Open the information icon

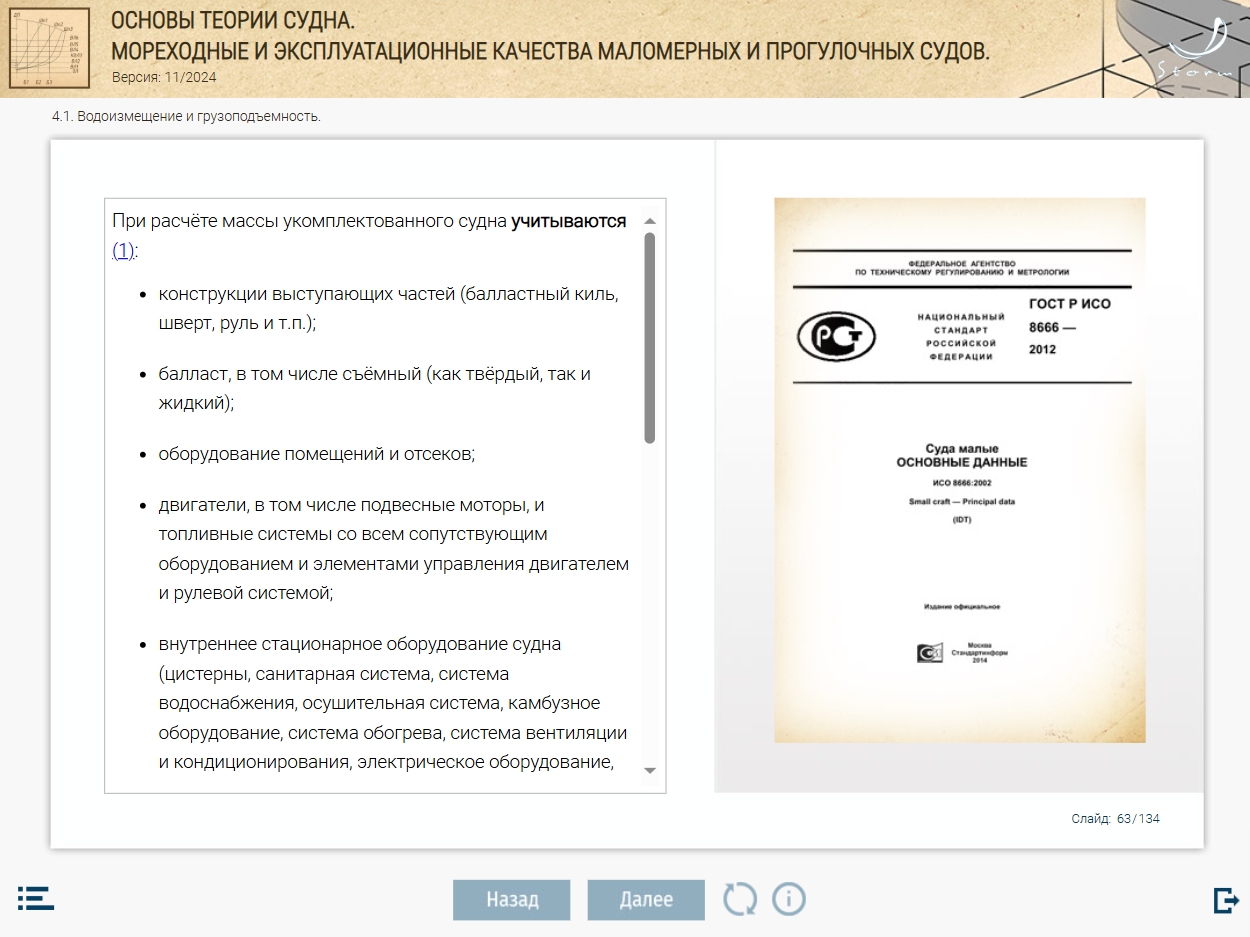click(x=789, y=899)
